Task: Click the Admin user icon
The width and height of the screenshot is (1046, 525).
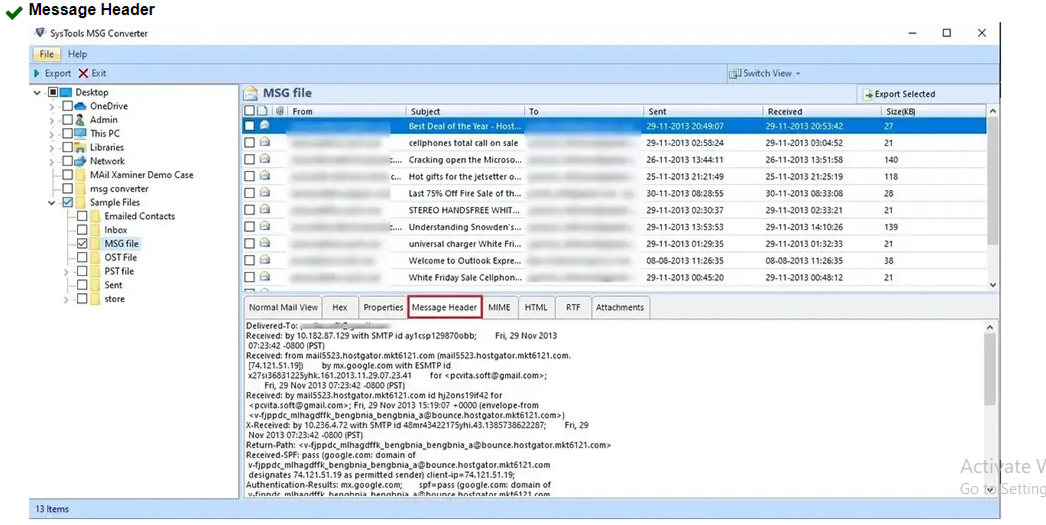Action: (x=80, y=120)
